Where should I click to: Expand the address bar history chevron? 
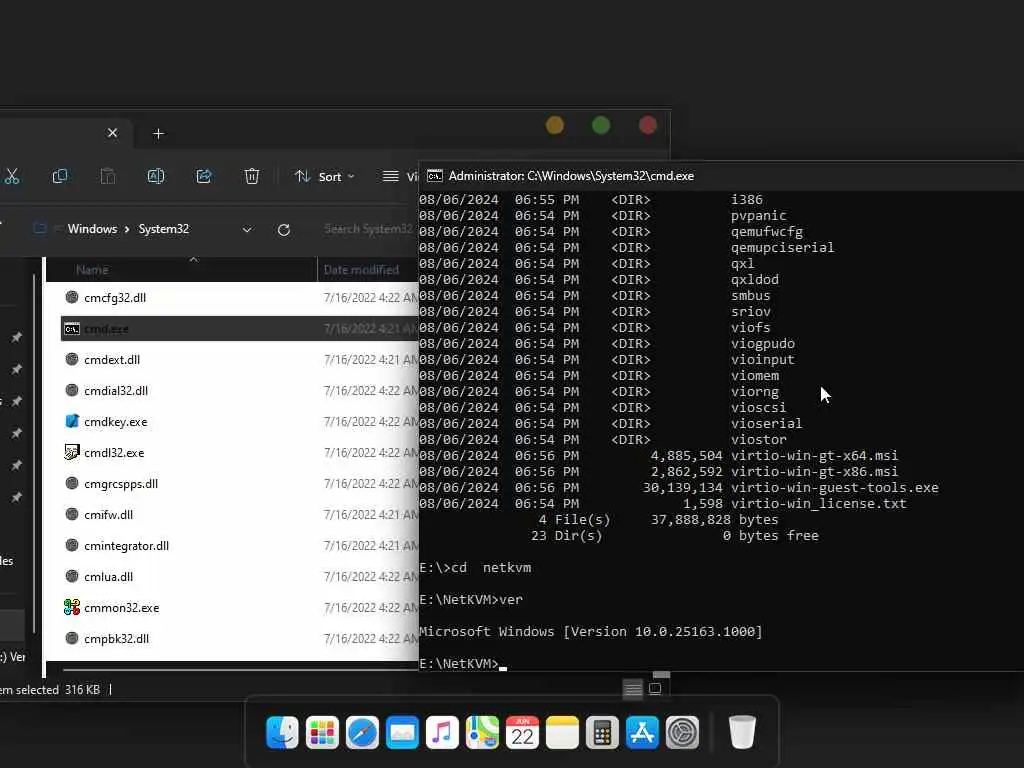(x=247, y=230)
